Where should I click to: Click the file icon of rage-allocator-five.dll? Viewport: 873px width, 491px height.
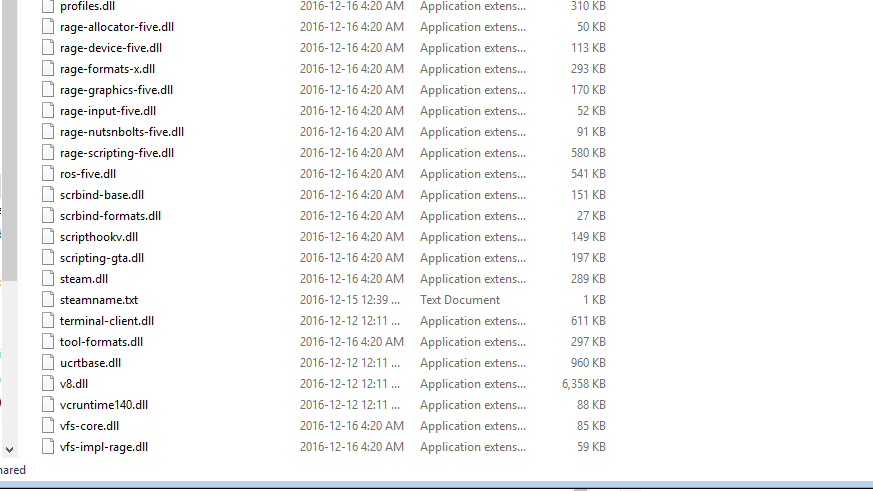coord(48,27)
